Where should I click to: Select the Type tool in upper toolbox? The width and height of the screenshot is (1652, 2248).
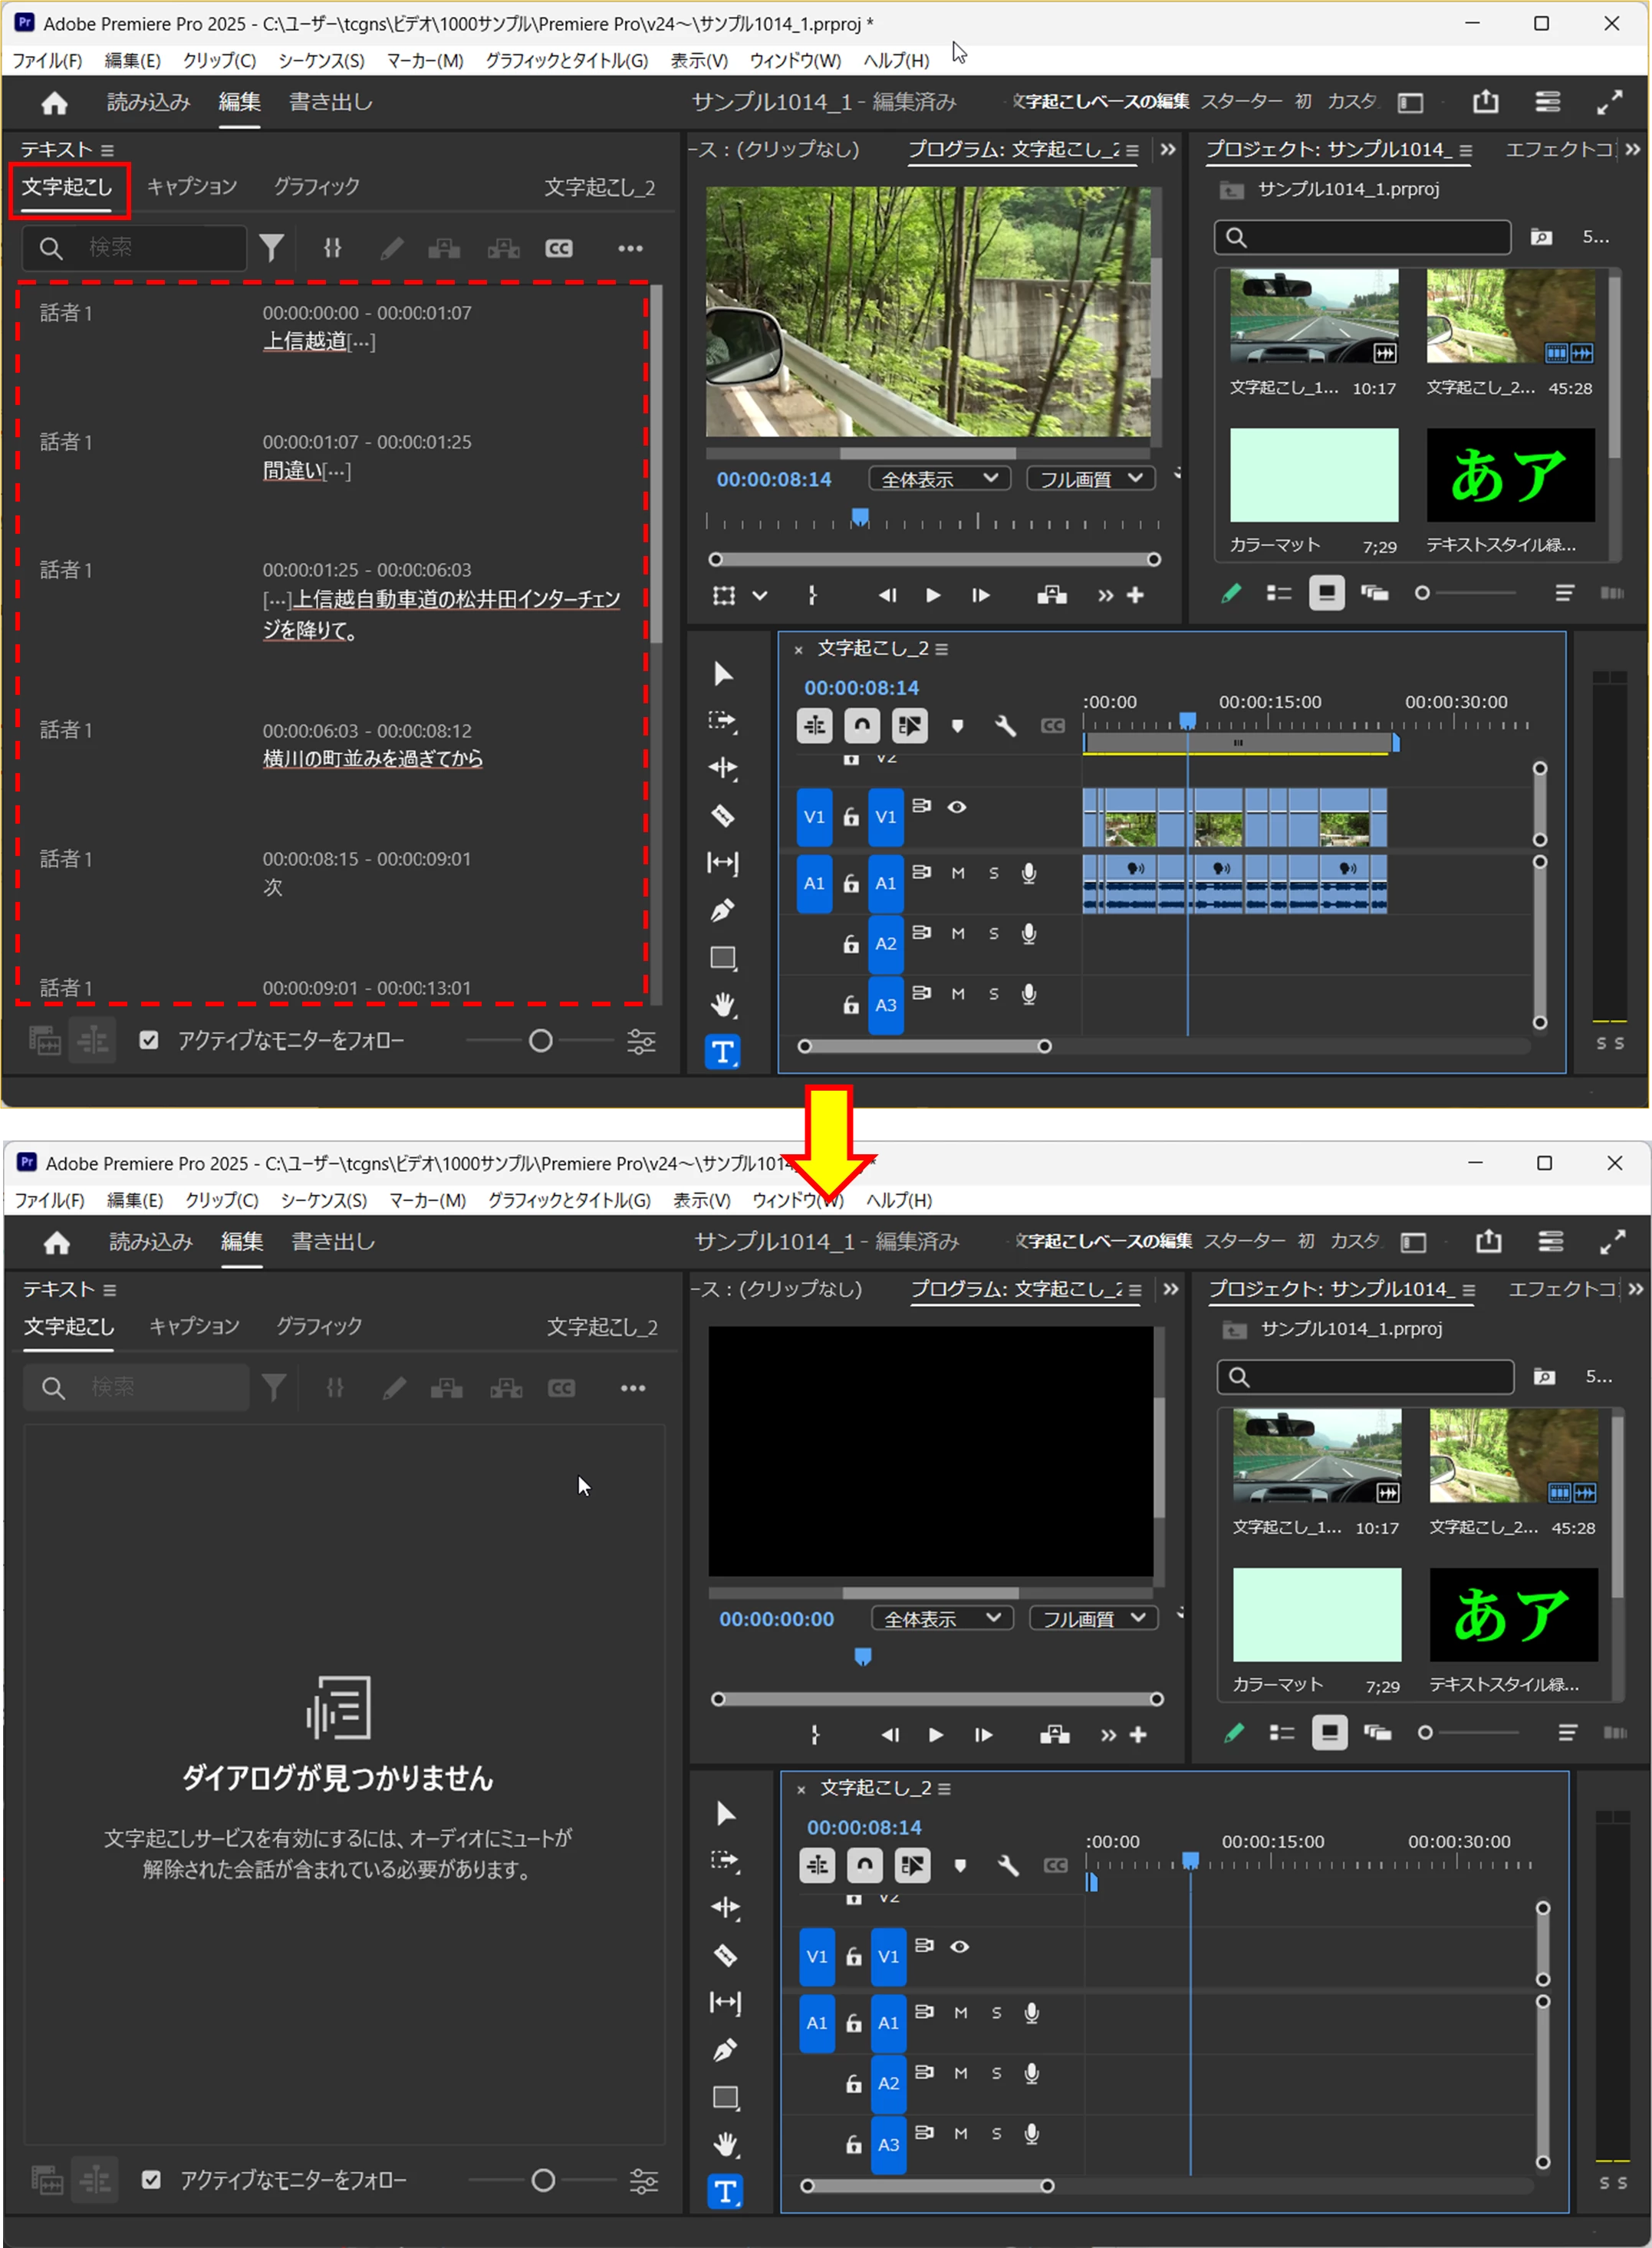tap(723, 1052)
